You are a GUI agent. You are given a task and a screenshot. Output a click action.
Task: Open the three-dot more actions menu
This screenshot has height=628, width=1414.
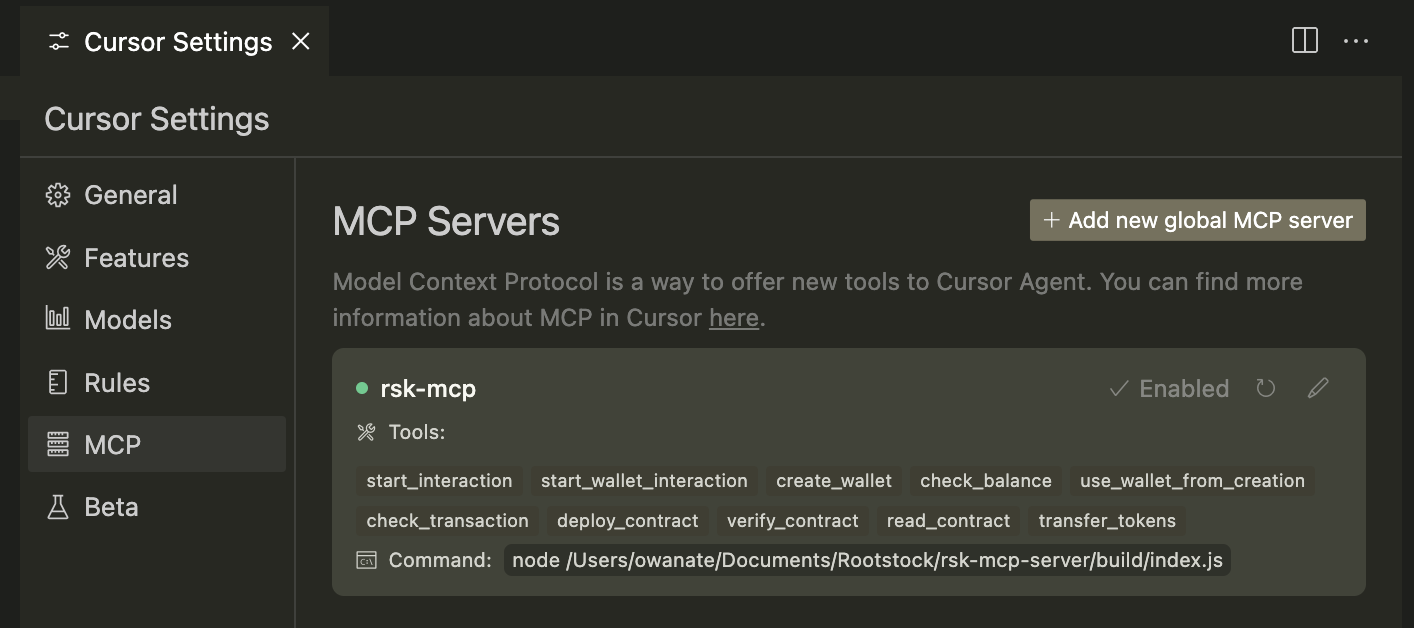point(1356,41)
